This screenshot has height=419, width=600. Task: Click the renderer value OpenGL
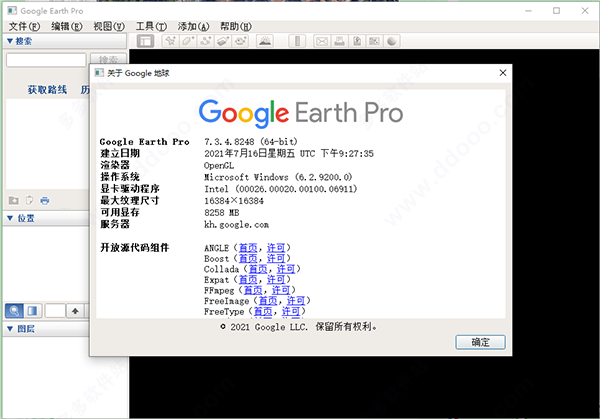click(219, 165)
